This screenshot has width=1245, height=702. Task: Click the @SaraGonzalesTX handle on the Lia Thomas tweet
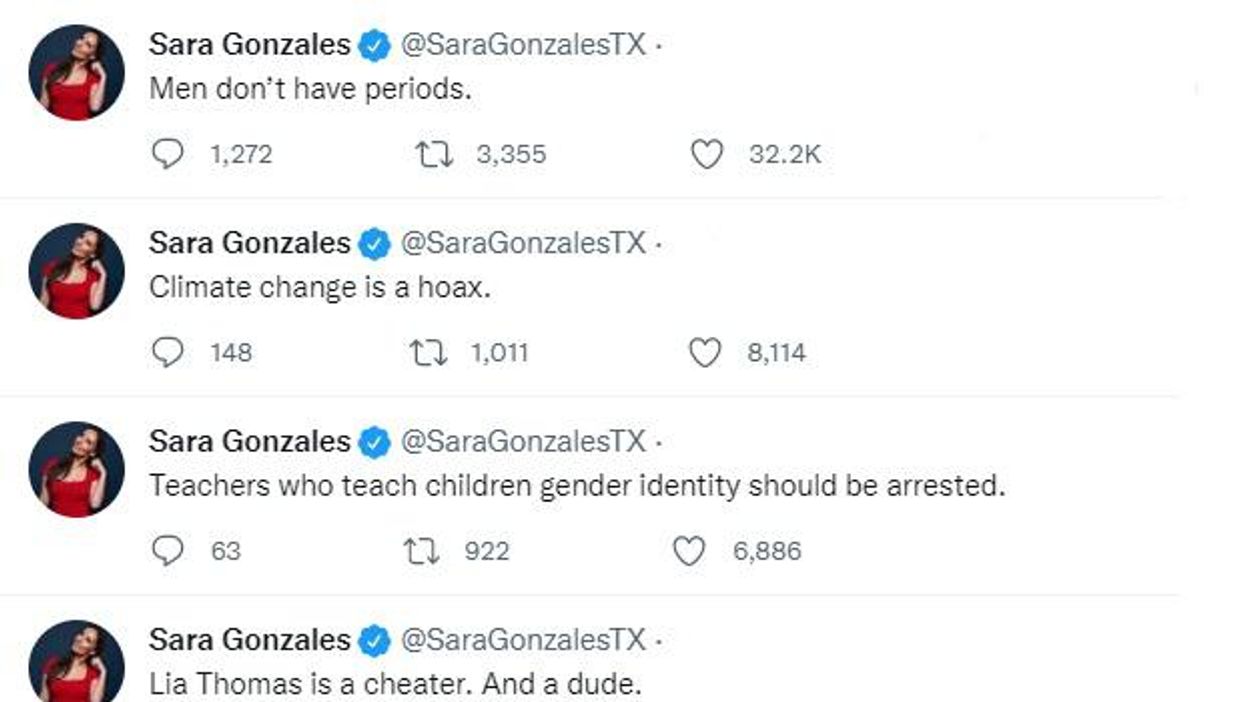[x=523, y=639]
